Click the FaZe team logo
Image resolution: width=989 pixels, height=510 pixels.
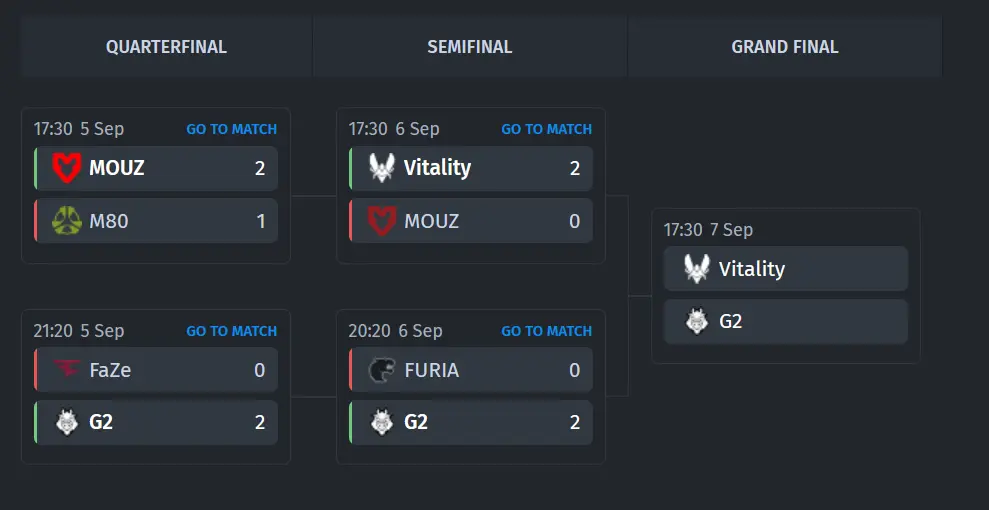coord(67,370)
